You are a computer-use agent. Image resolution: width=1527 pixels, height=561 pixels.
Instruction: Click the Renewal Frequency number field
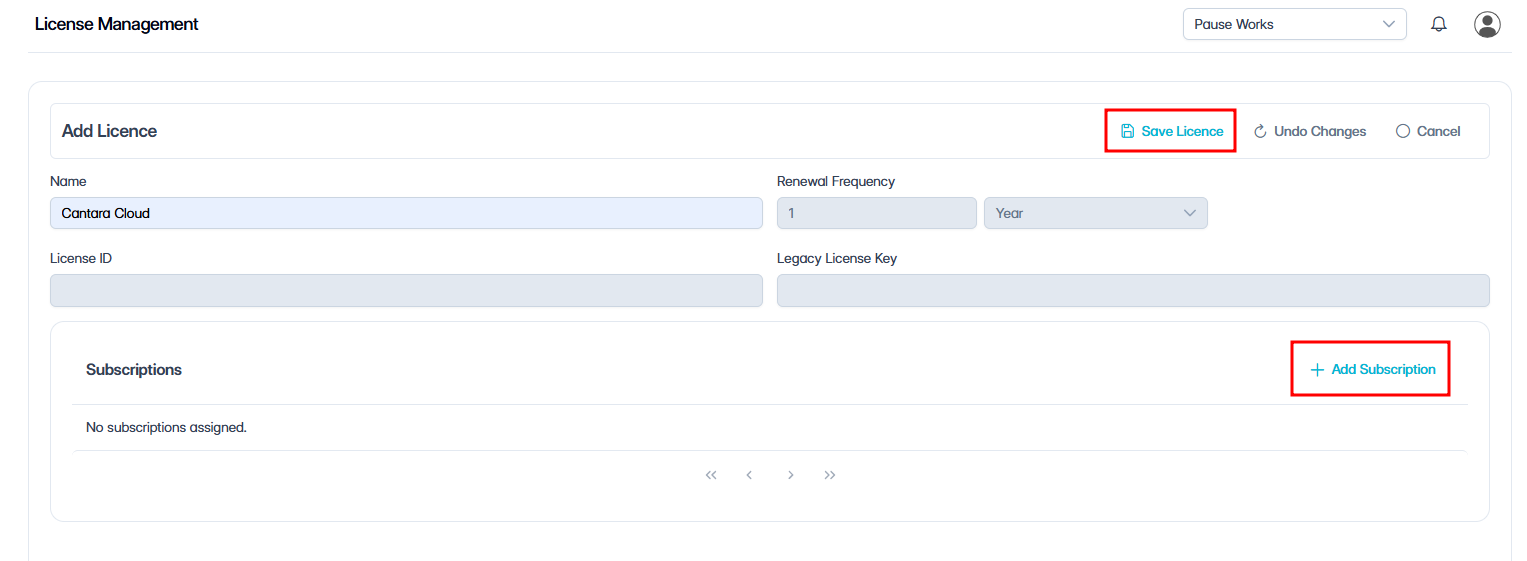click(x=877, y=213)
